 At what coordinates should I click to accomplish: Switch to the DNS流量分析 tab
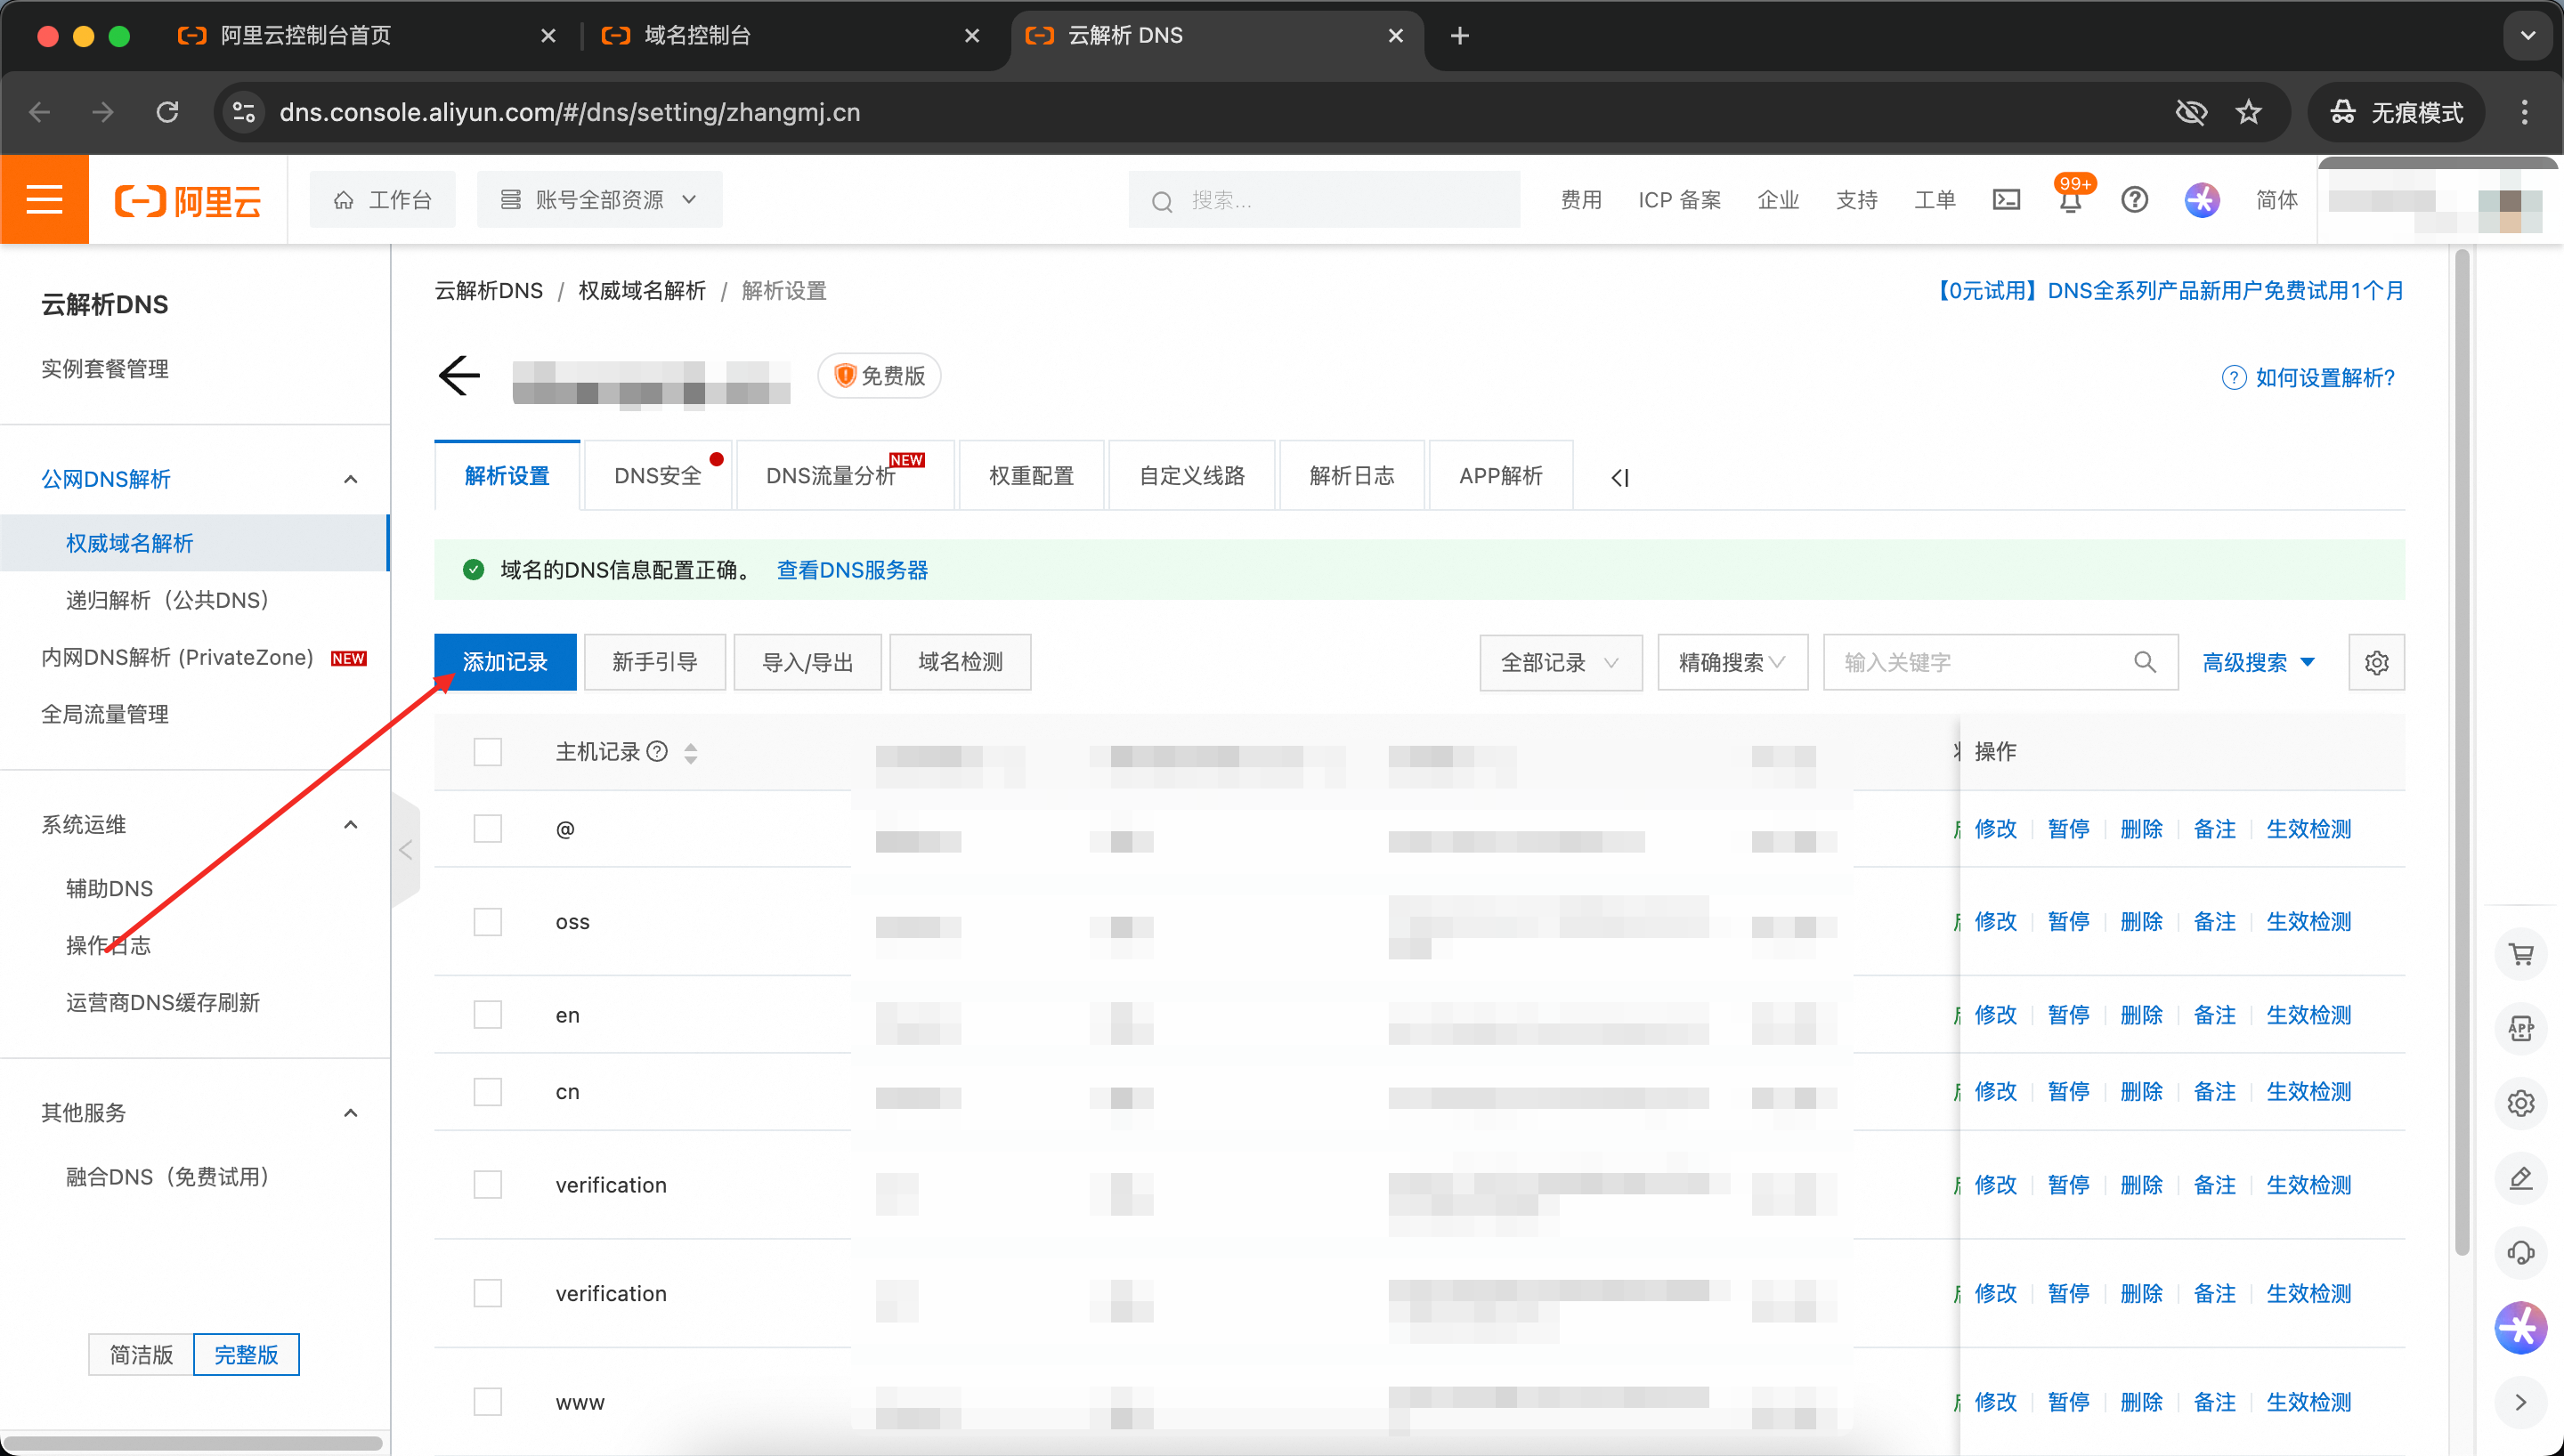[845, 475]
